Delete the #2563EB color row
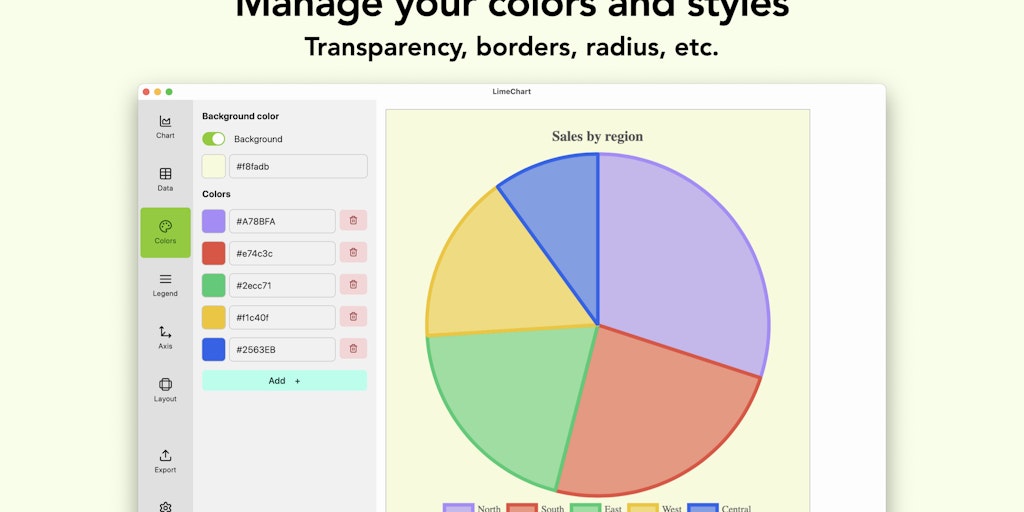 click(353, 349)
